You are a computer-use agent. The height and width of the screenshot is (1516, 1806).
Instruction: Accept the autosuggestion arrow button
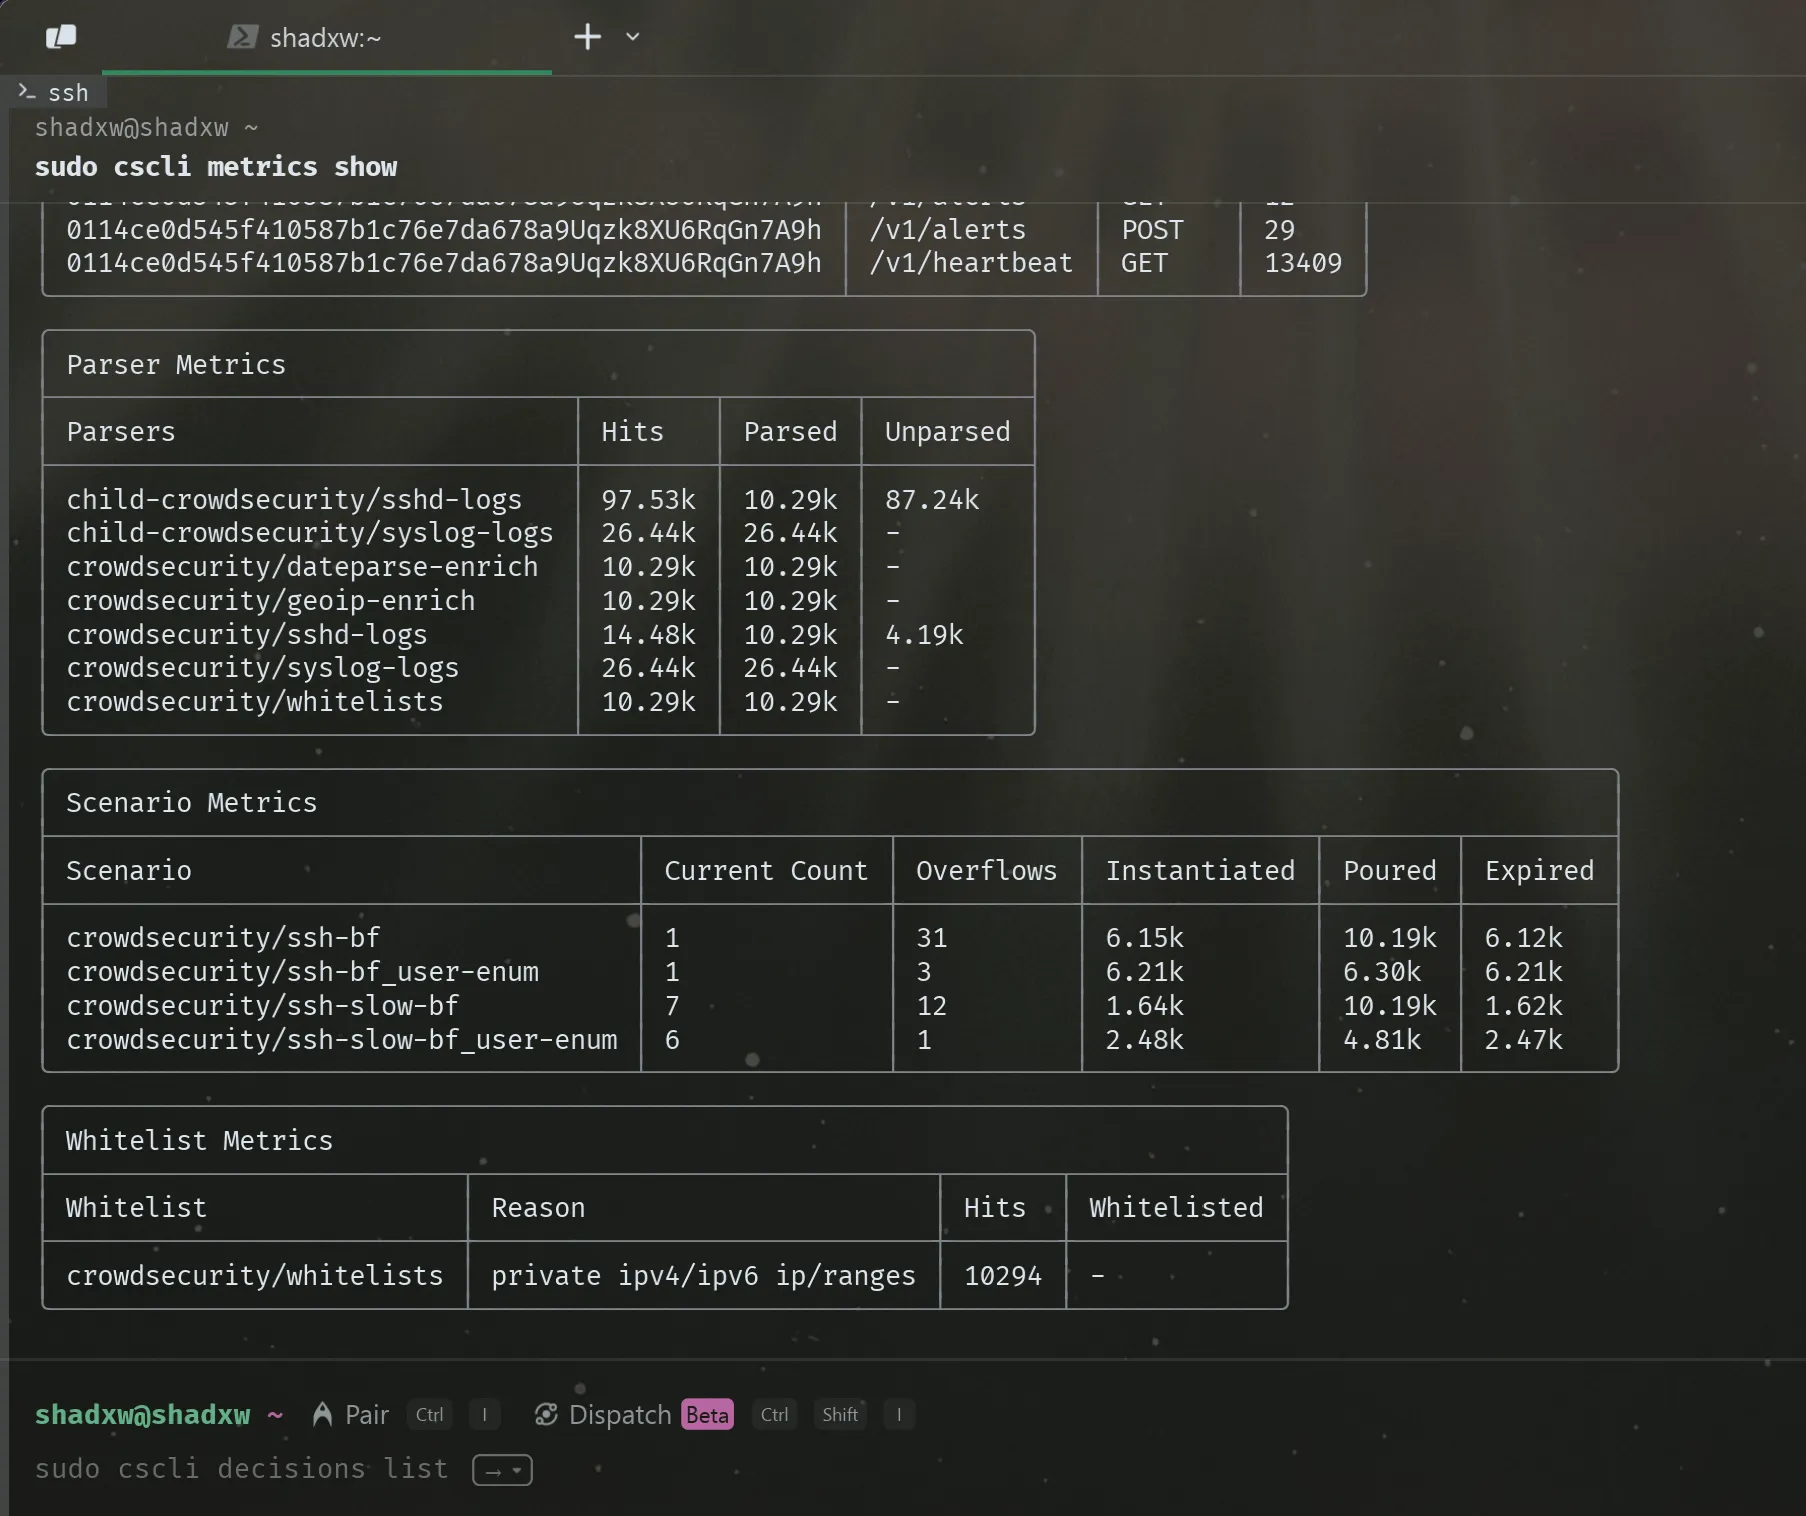[x=502, y=1470]
